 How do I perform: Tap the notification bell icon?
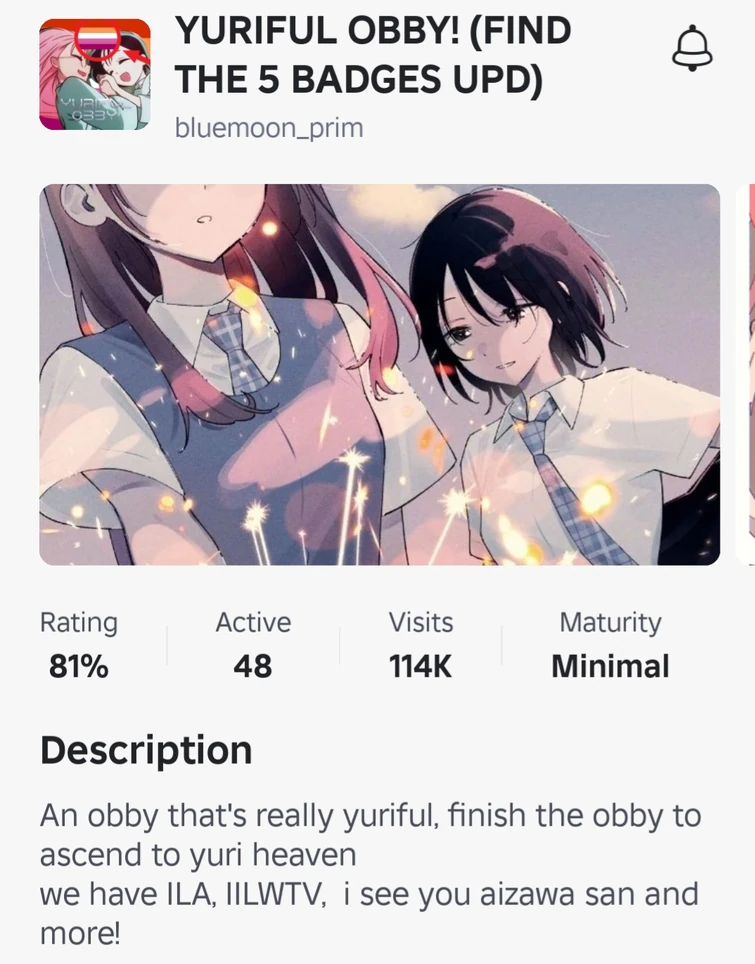pos(692,48)
